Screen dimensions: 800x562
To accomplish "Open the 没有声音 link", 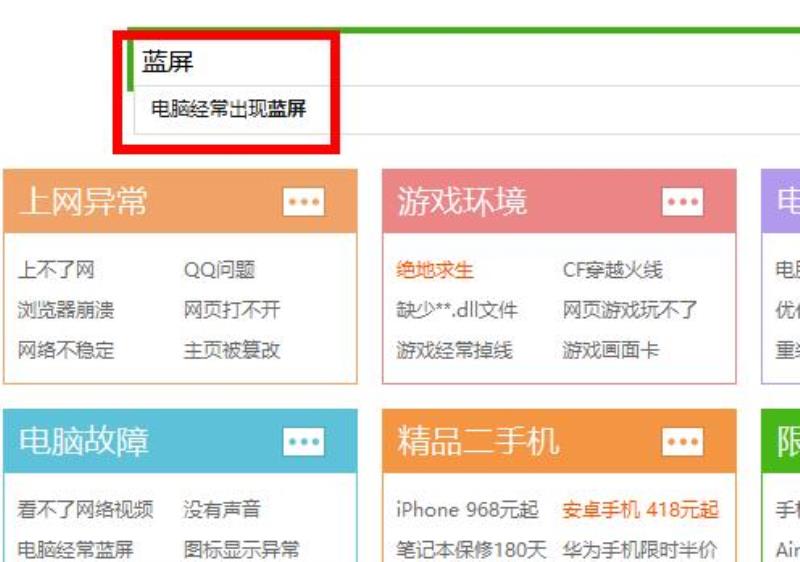I will (x=222, y=509).
